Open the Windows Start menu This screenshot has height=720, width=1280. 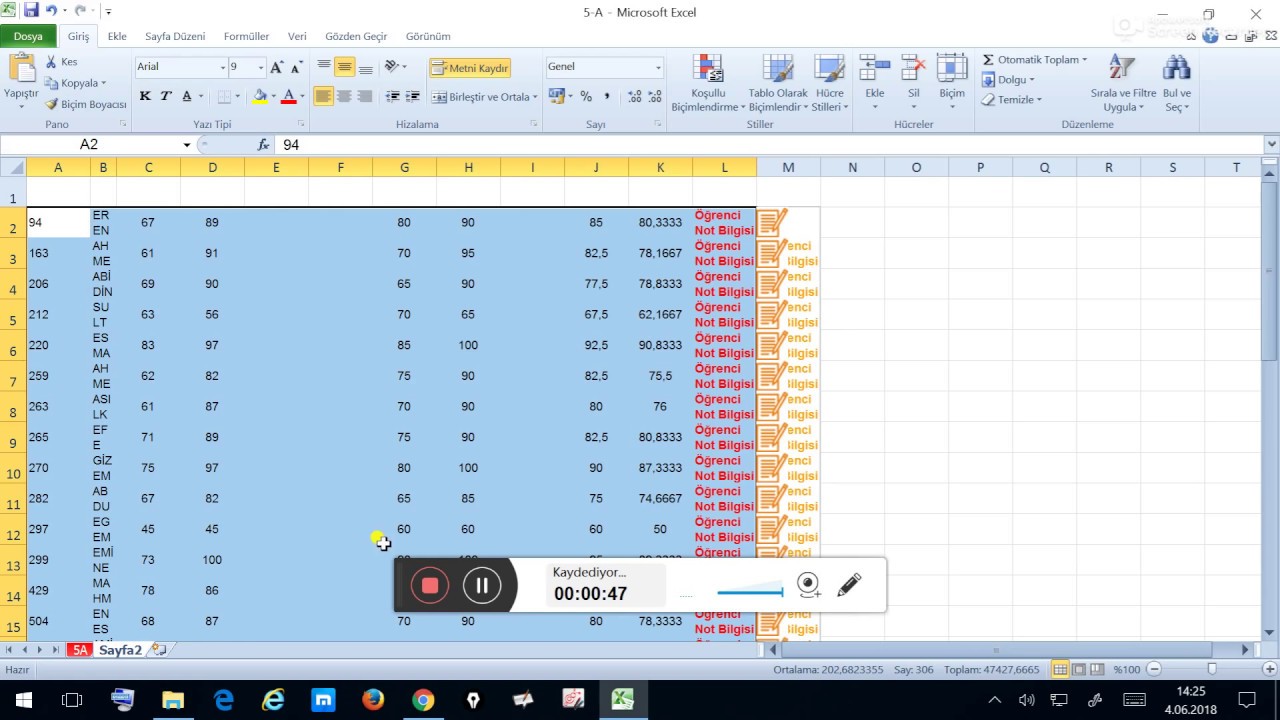point(24,700)
